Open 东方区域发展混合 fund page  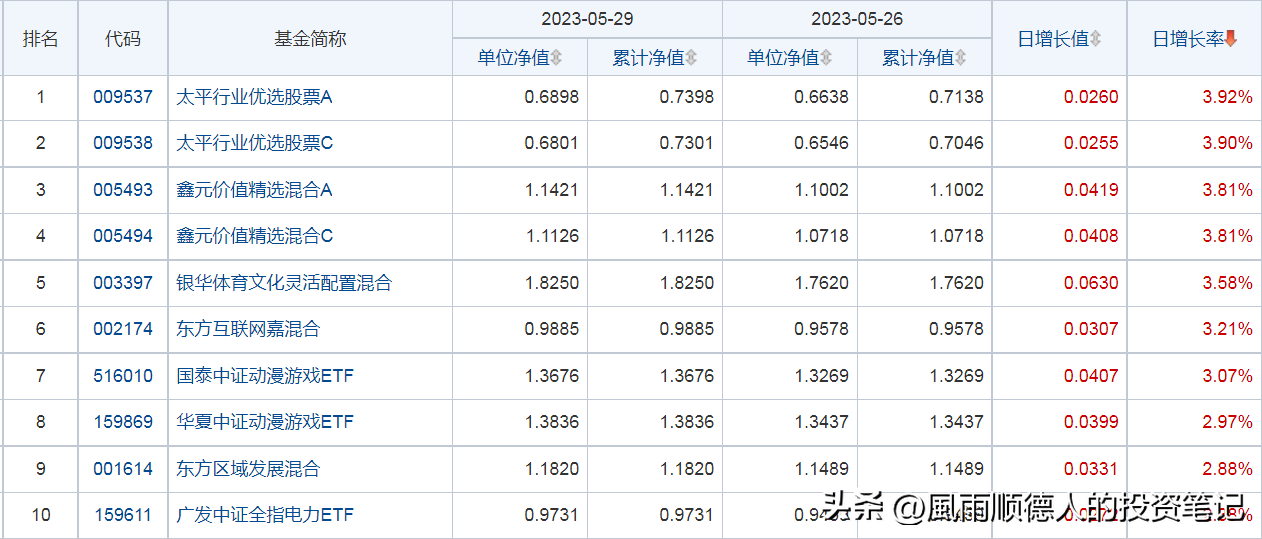tap(248, 469)
